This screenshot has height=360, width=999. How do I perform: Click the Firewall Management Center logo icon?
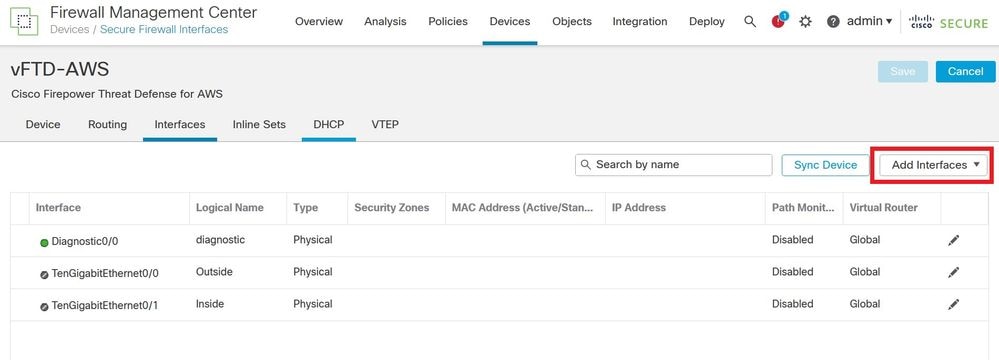pos(24,22)
